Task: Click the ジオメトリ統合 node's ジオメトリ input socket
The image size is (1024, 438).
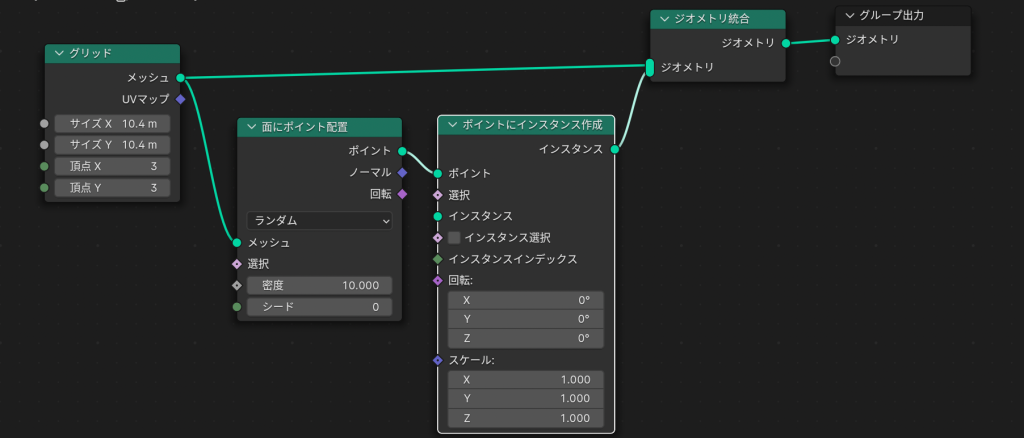Action: 650,67
